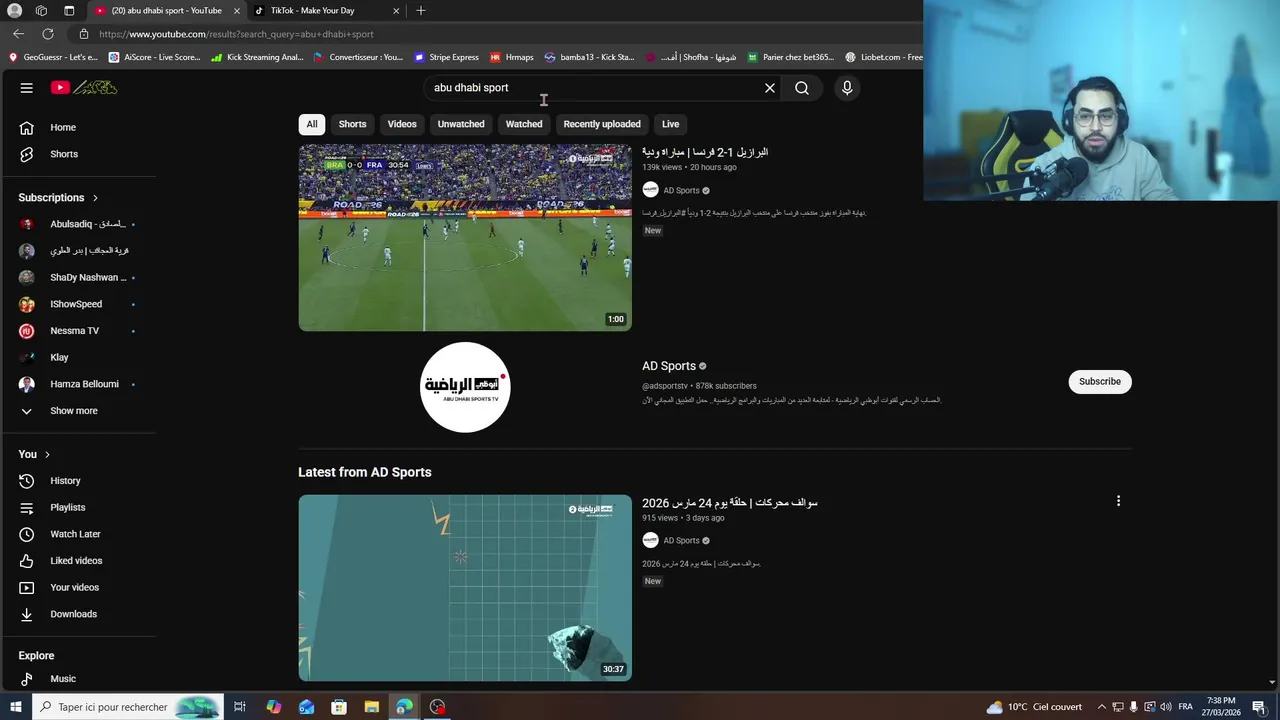This screenshot has height=720, width=1280.
Task: View site information lock icon
Action: 84,34
